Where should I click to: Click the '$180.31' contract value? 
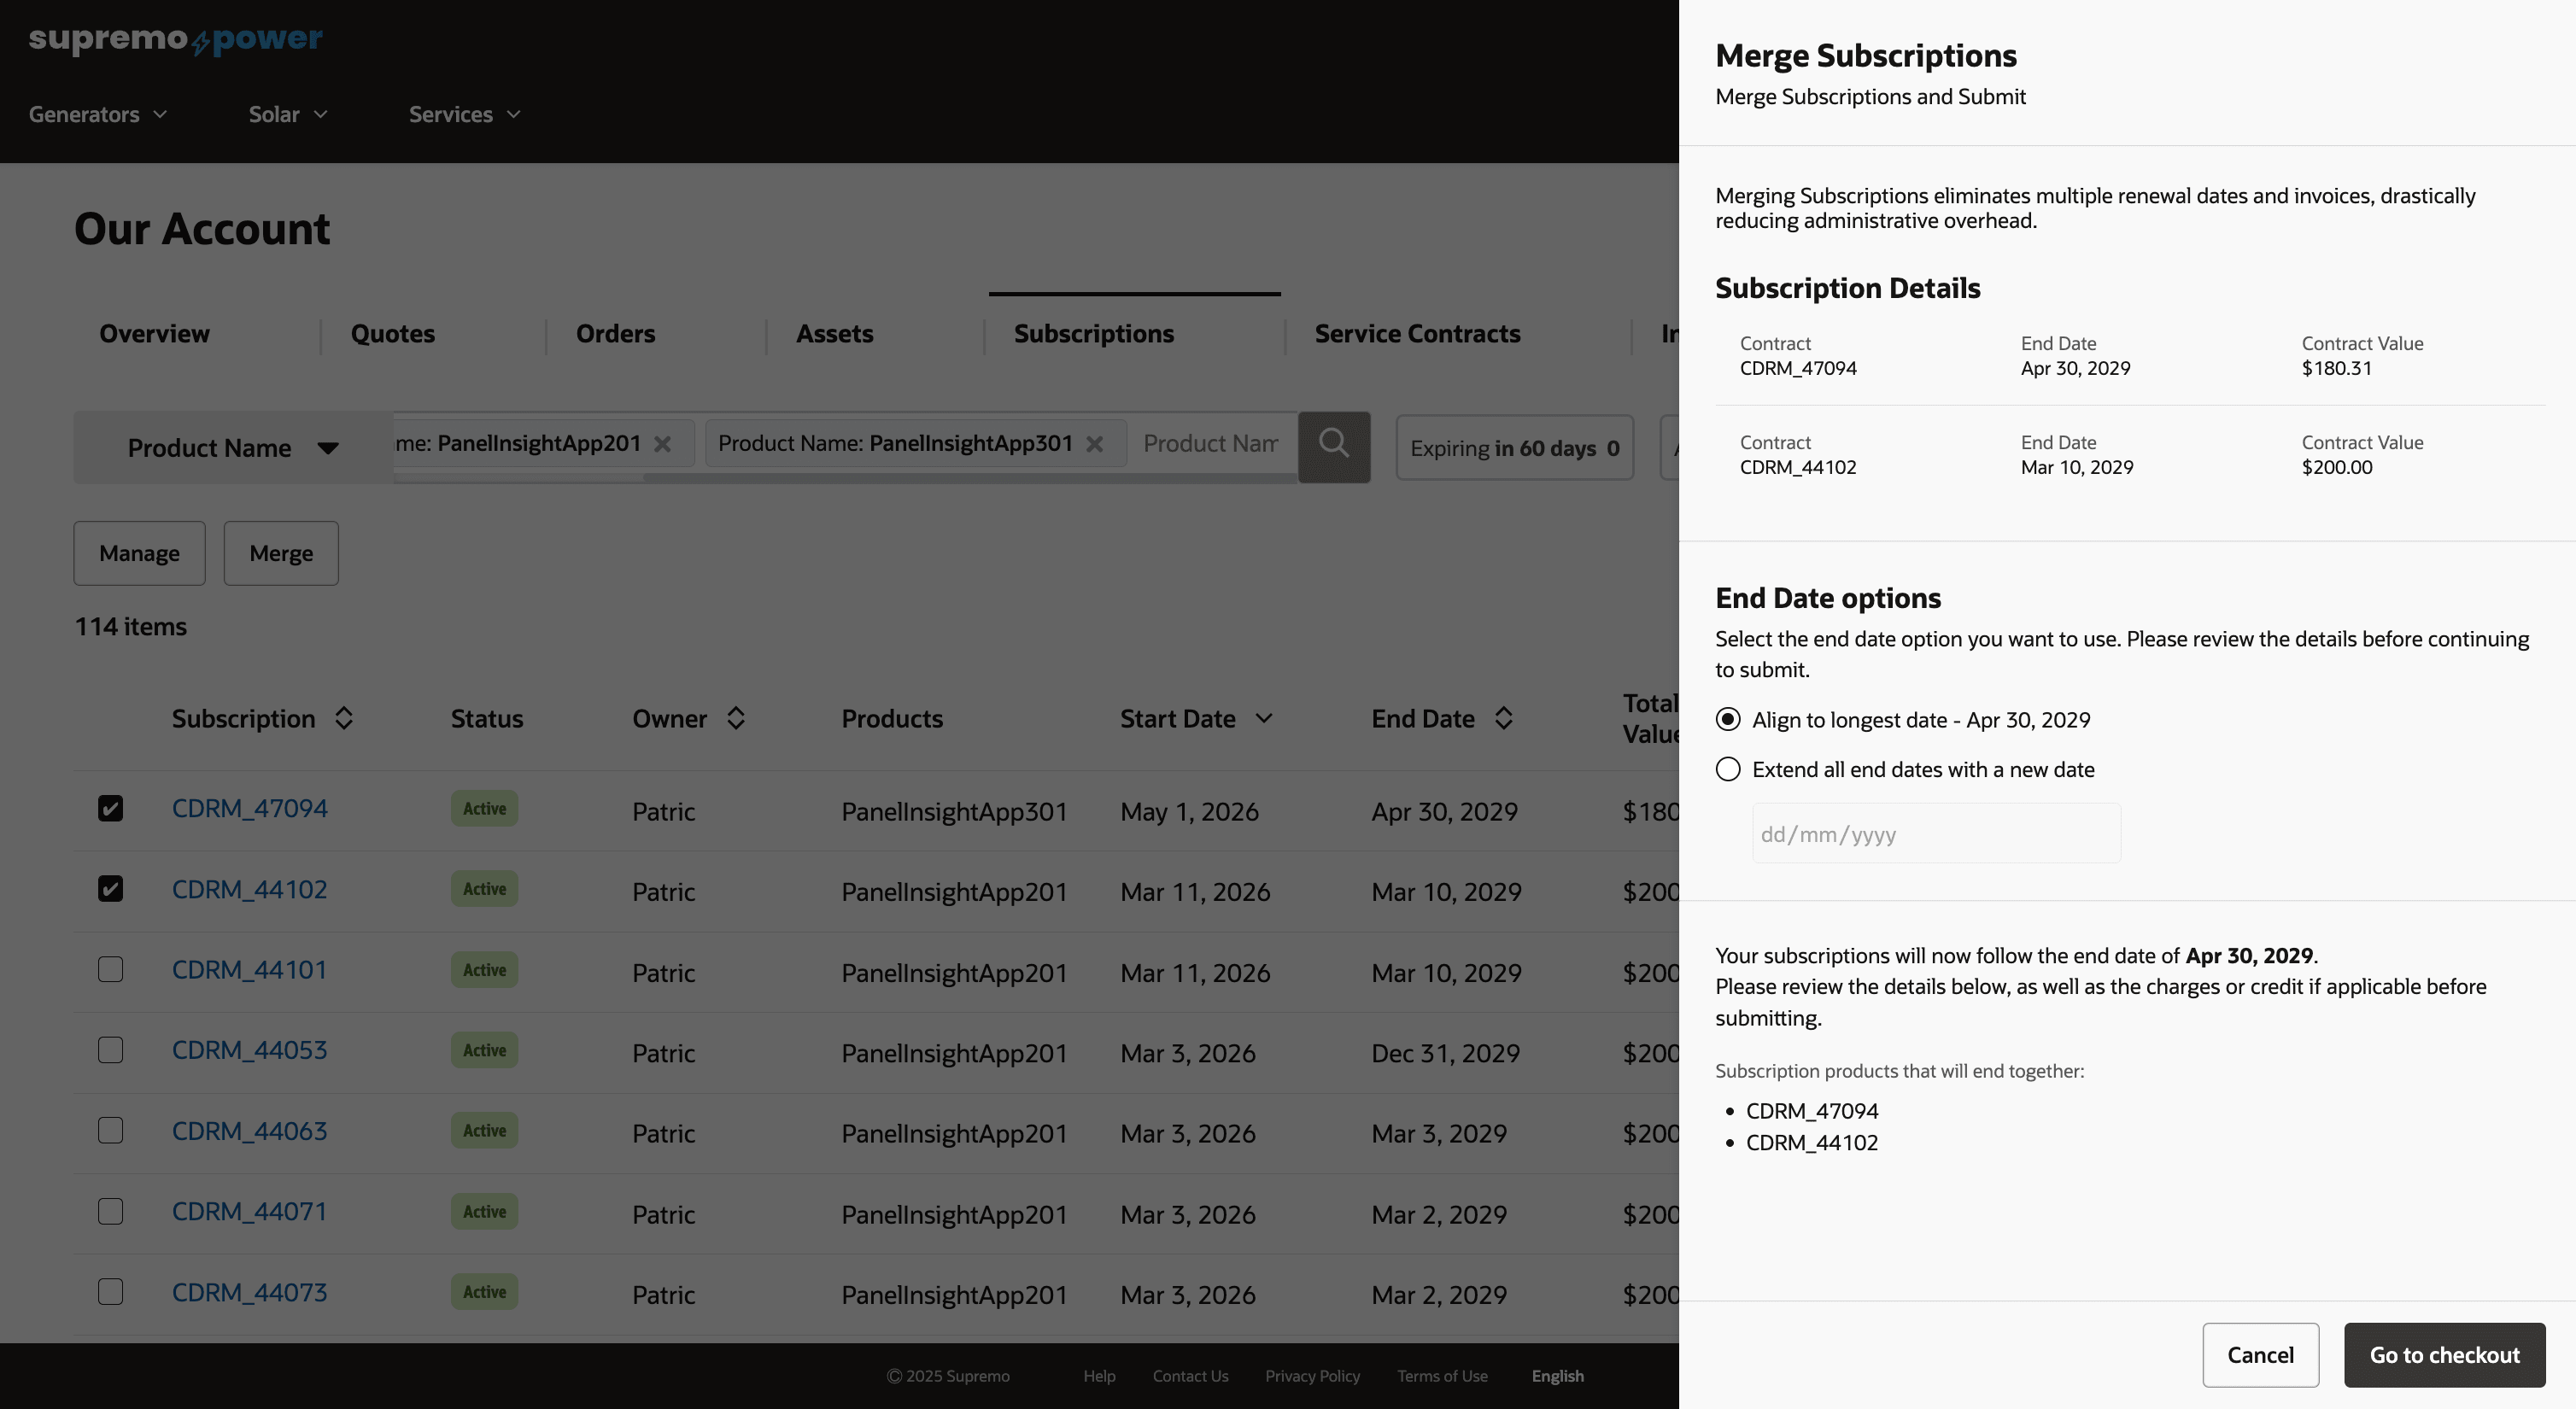[x=2336, y=367]
